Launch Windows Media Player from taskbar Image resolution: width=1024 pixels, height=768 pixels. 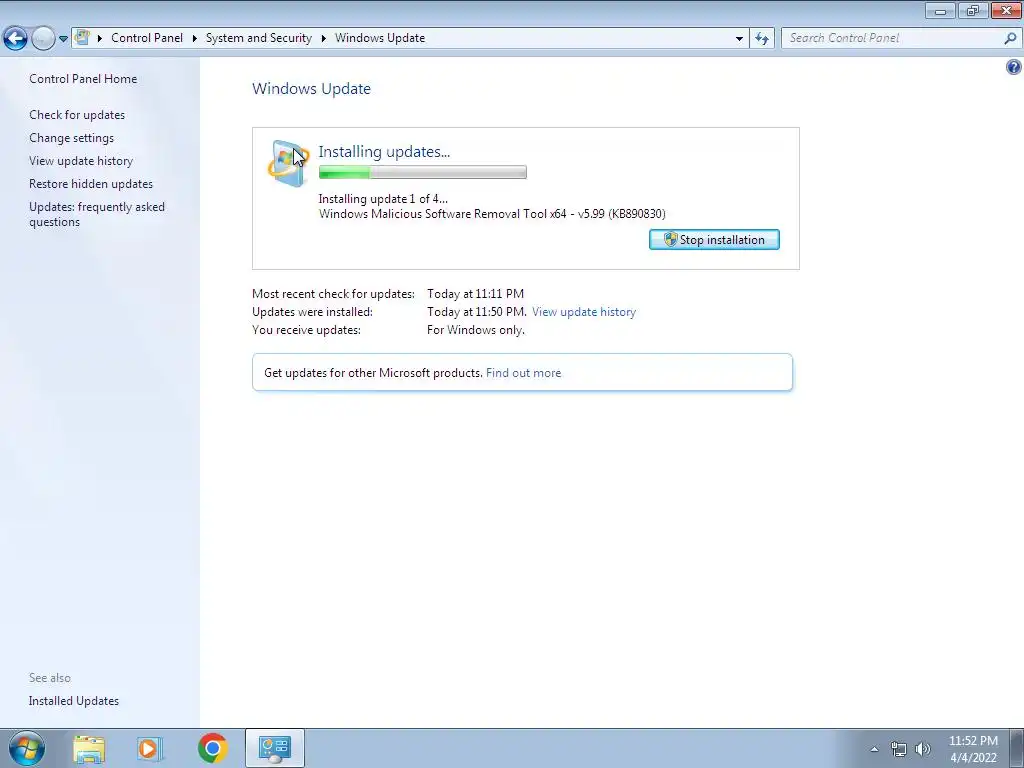pos(150,748)
